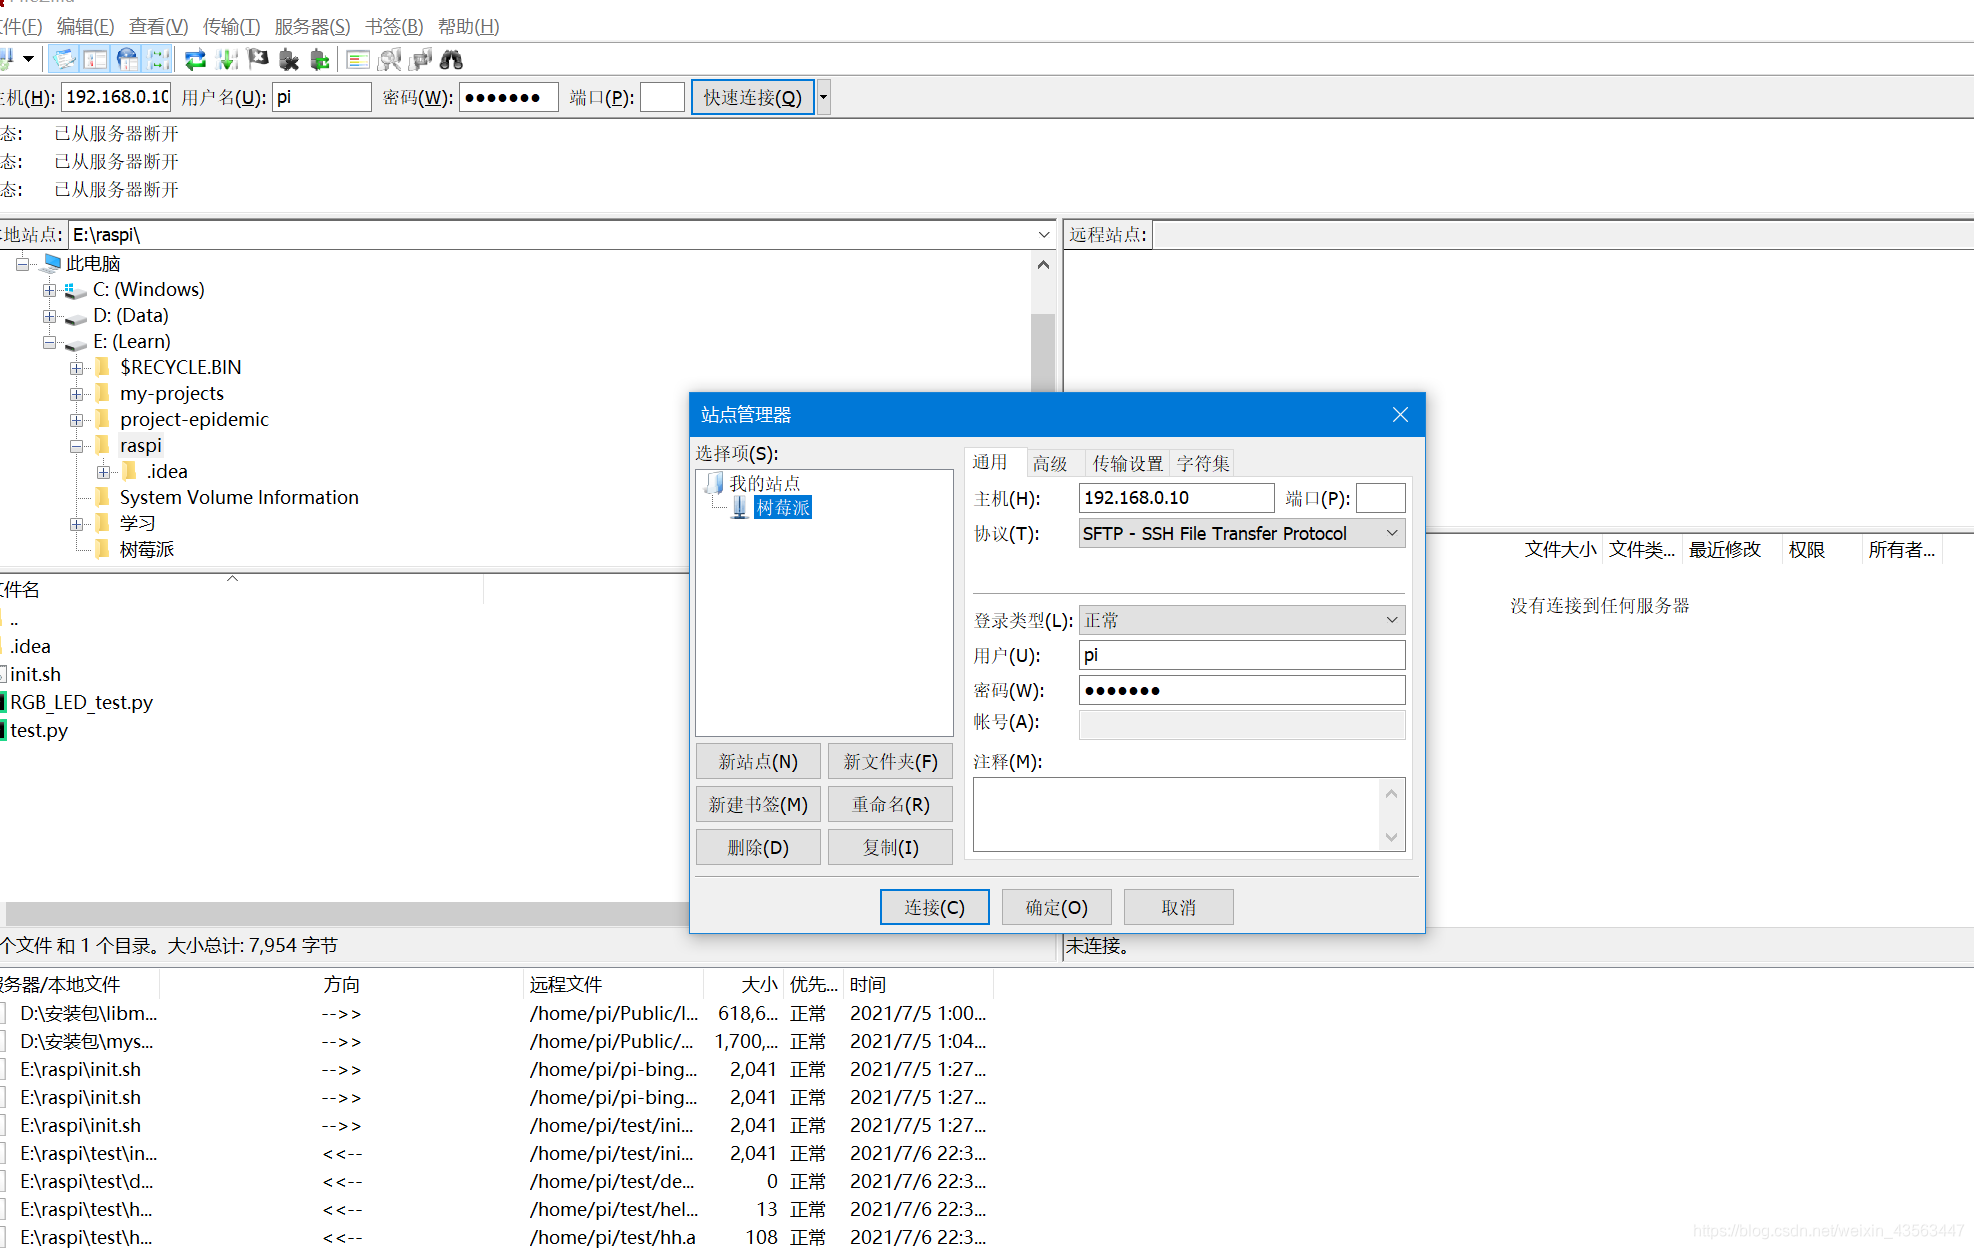Click the disconnect from server icon

(x=289, y=60)
